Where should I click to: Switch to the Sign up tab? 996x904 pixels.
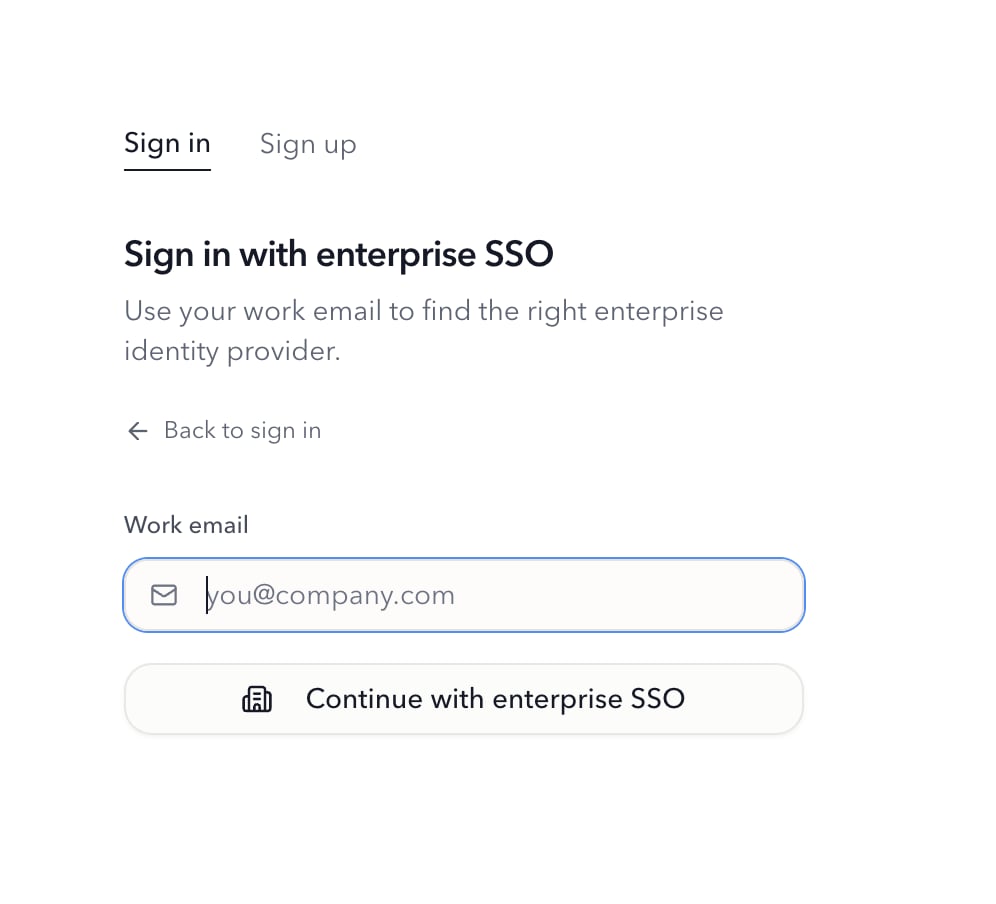point(308,145)
